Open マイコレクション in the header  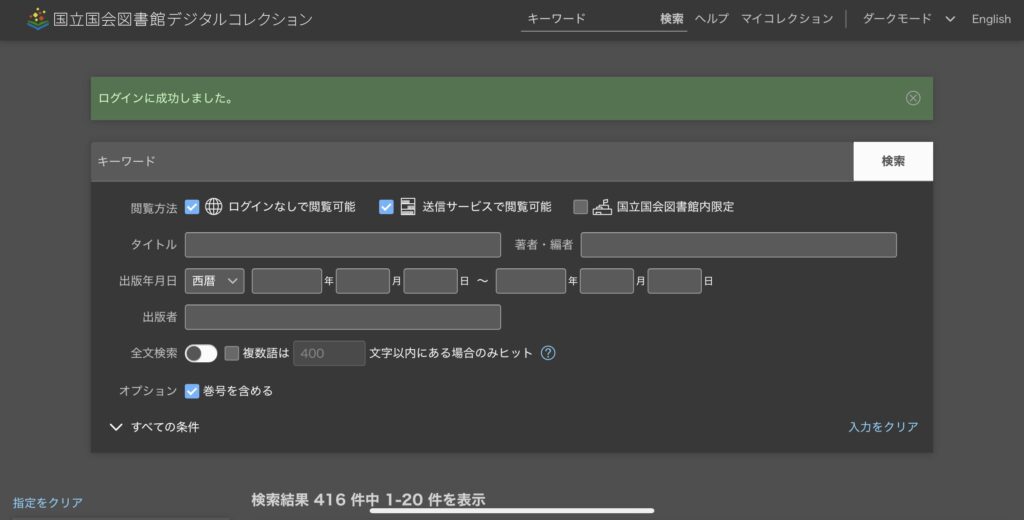(787, 19)
